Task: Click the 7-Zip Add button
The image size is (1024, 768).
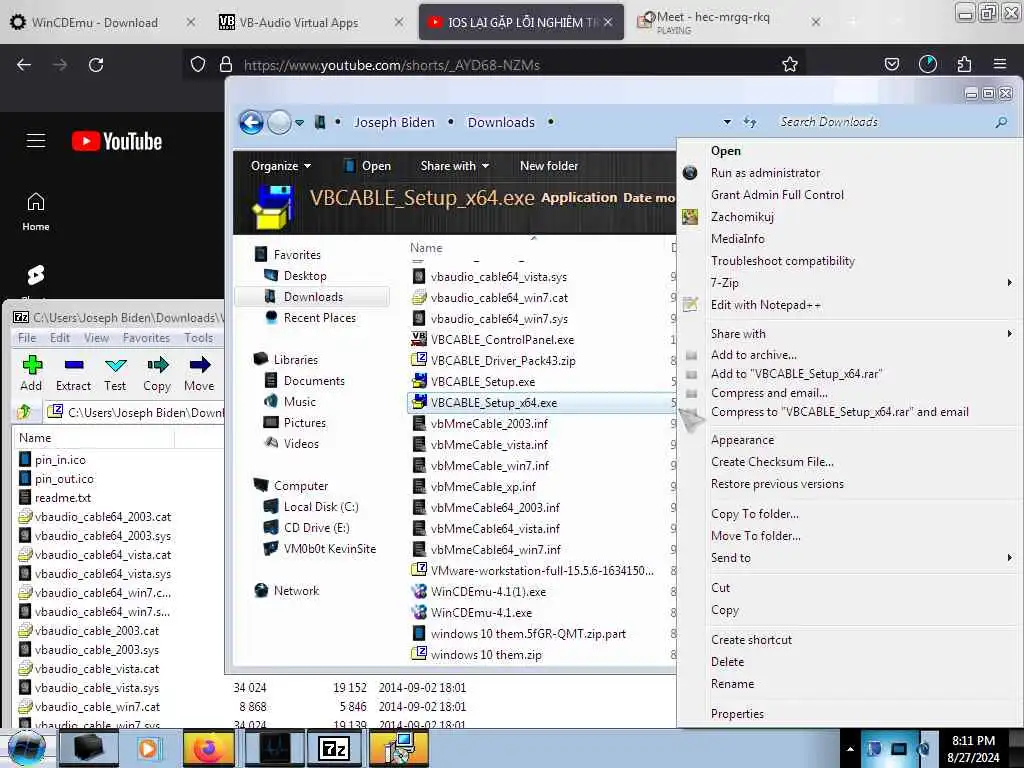Action: click(31, 373)
